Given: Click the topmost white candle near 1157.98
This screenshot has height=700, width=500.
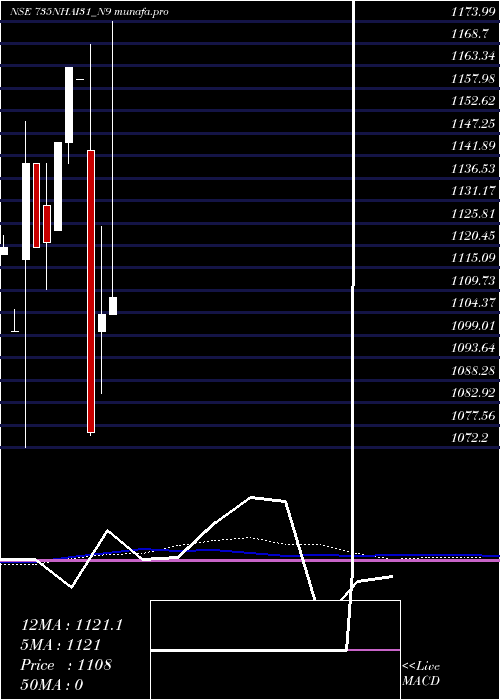Looking at the screenshot, I should coord(69,105).
